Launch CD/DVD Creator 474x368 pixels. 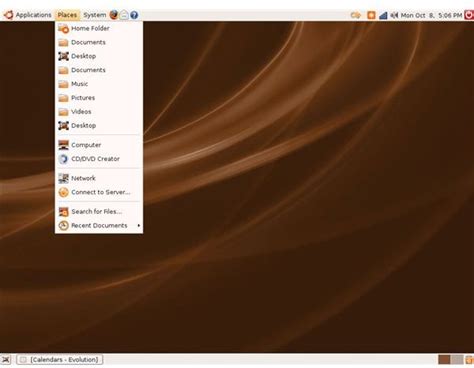tap(99, 159)
